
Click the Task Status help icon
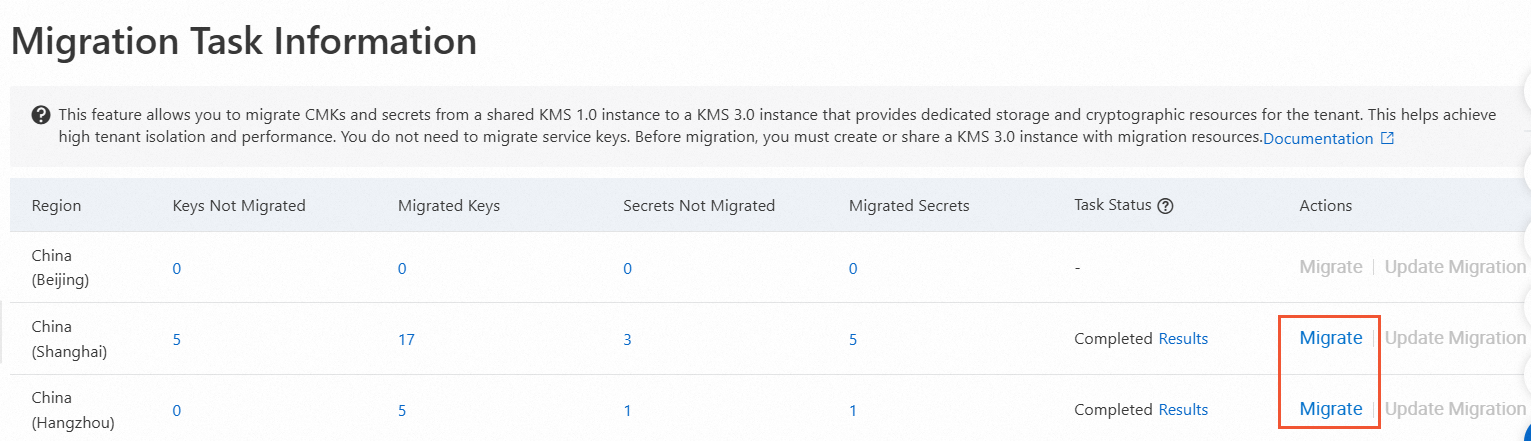point(1164,206)
